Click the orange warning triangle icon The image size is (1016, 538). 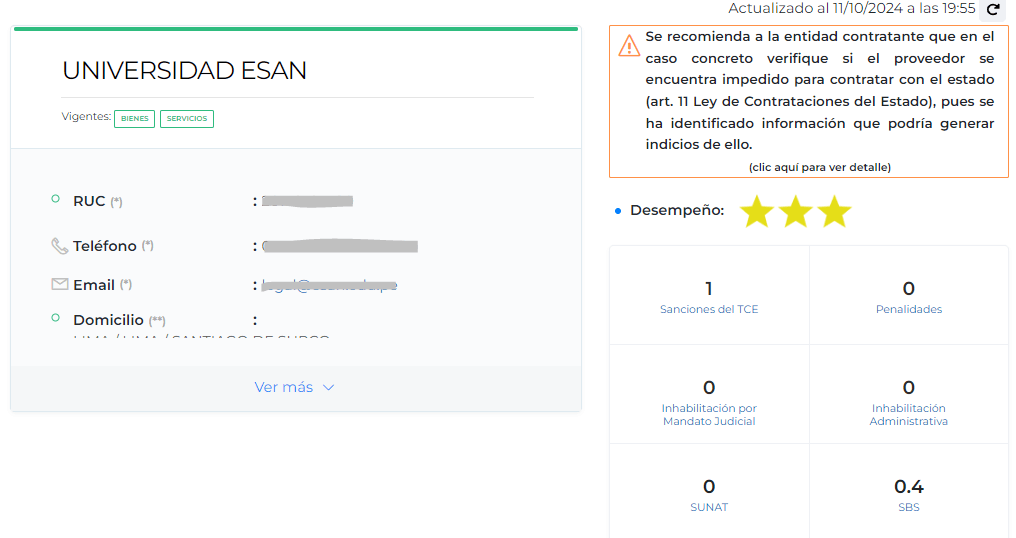pyautogui.click(x=629, y=45)
